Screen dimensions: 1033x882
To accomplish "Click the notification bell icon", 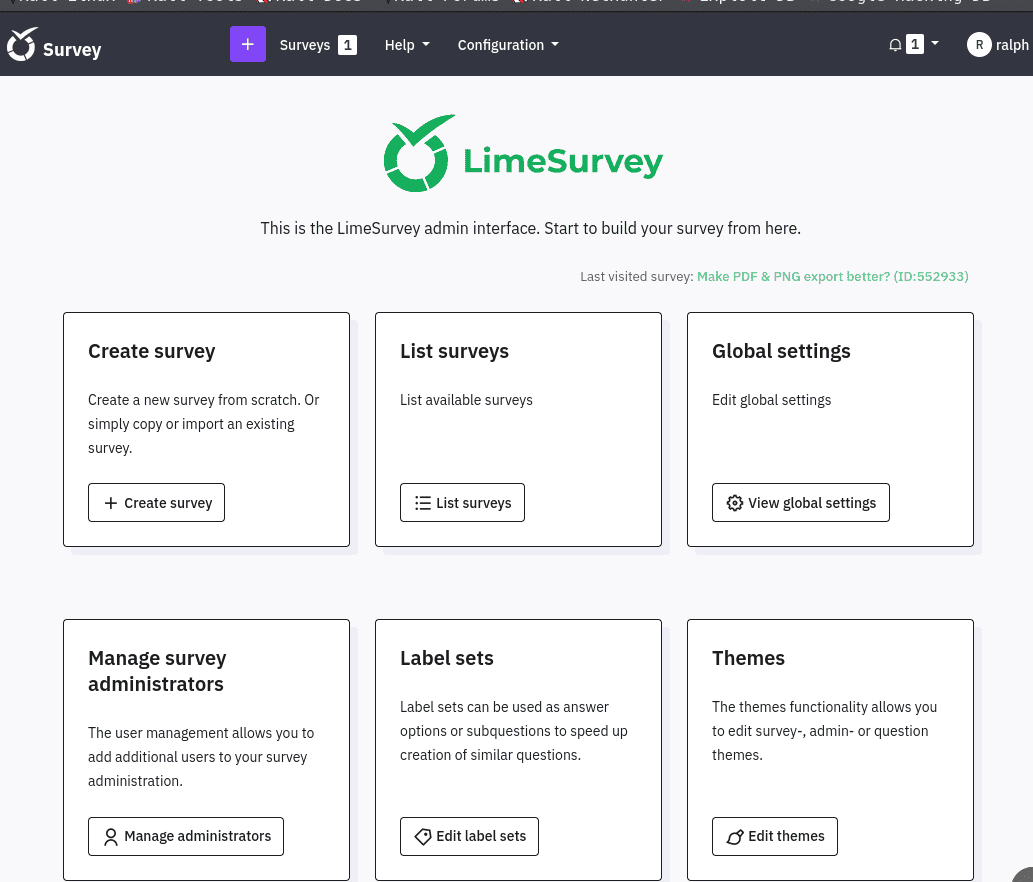I will (x=895, y=45).
